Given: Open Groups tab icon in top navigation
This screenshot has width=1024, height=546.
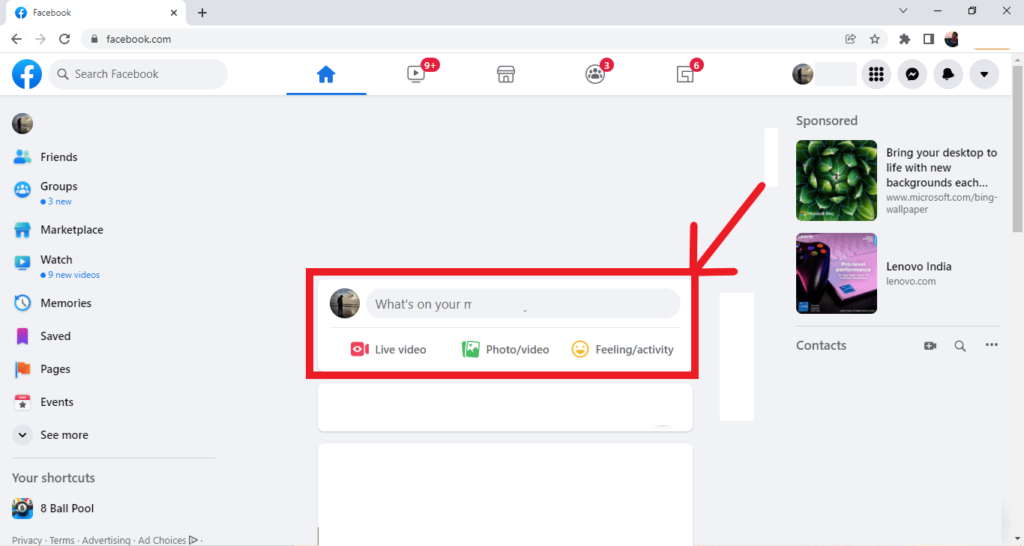Looking at the screenshot, I should [595, 74].
